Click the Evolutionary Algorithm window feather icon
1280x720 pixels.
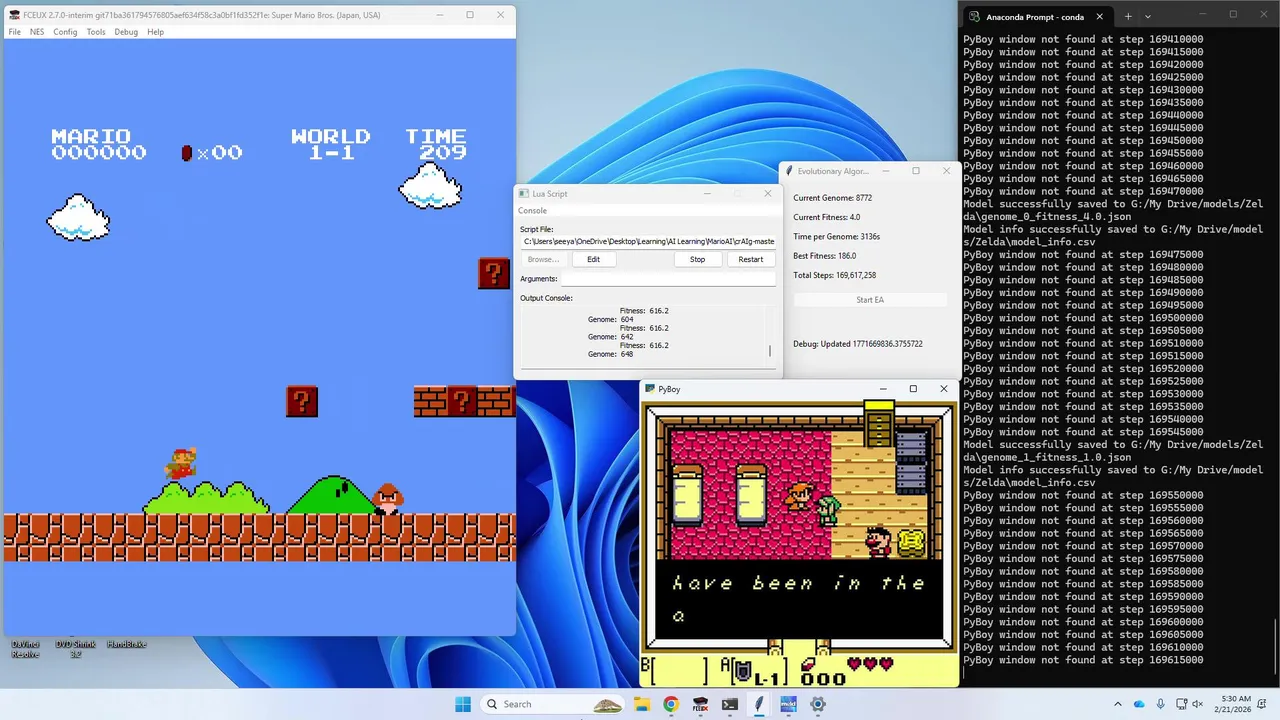(789, 171)
